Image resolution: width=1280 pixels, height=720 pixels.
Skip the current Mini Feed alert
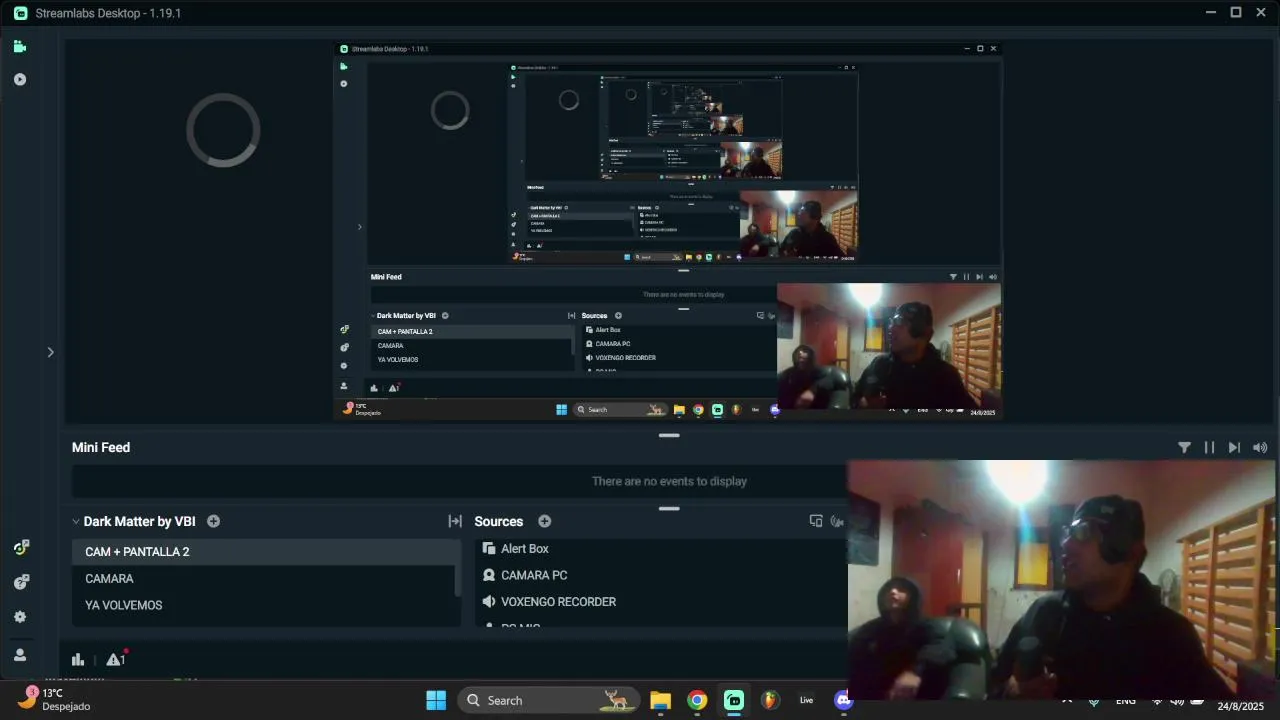coord(1234,448)
